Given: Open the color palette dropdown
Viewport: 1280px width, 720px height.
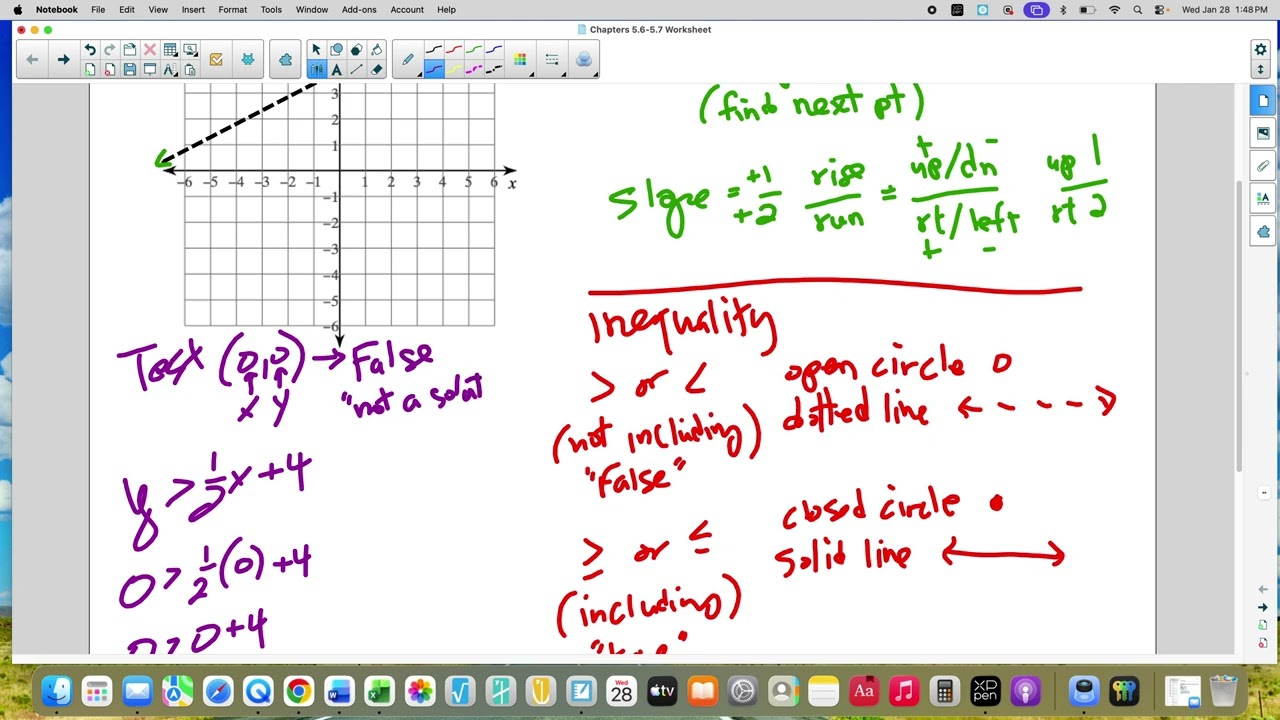Looking at the screenshot, I should coord(520,60).
